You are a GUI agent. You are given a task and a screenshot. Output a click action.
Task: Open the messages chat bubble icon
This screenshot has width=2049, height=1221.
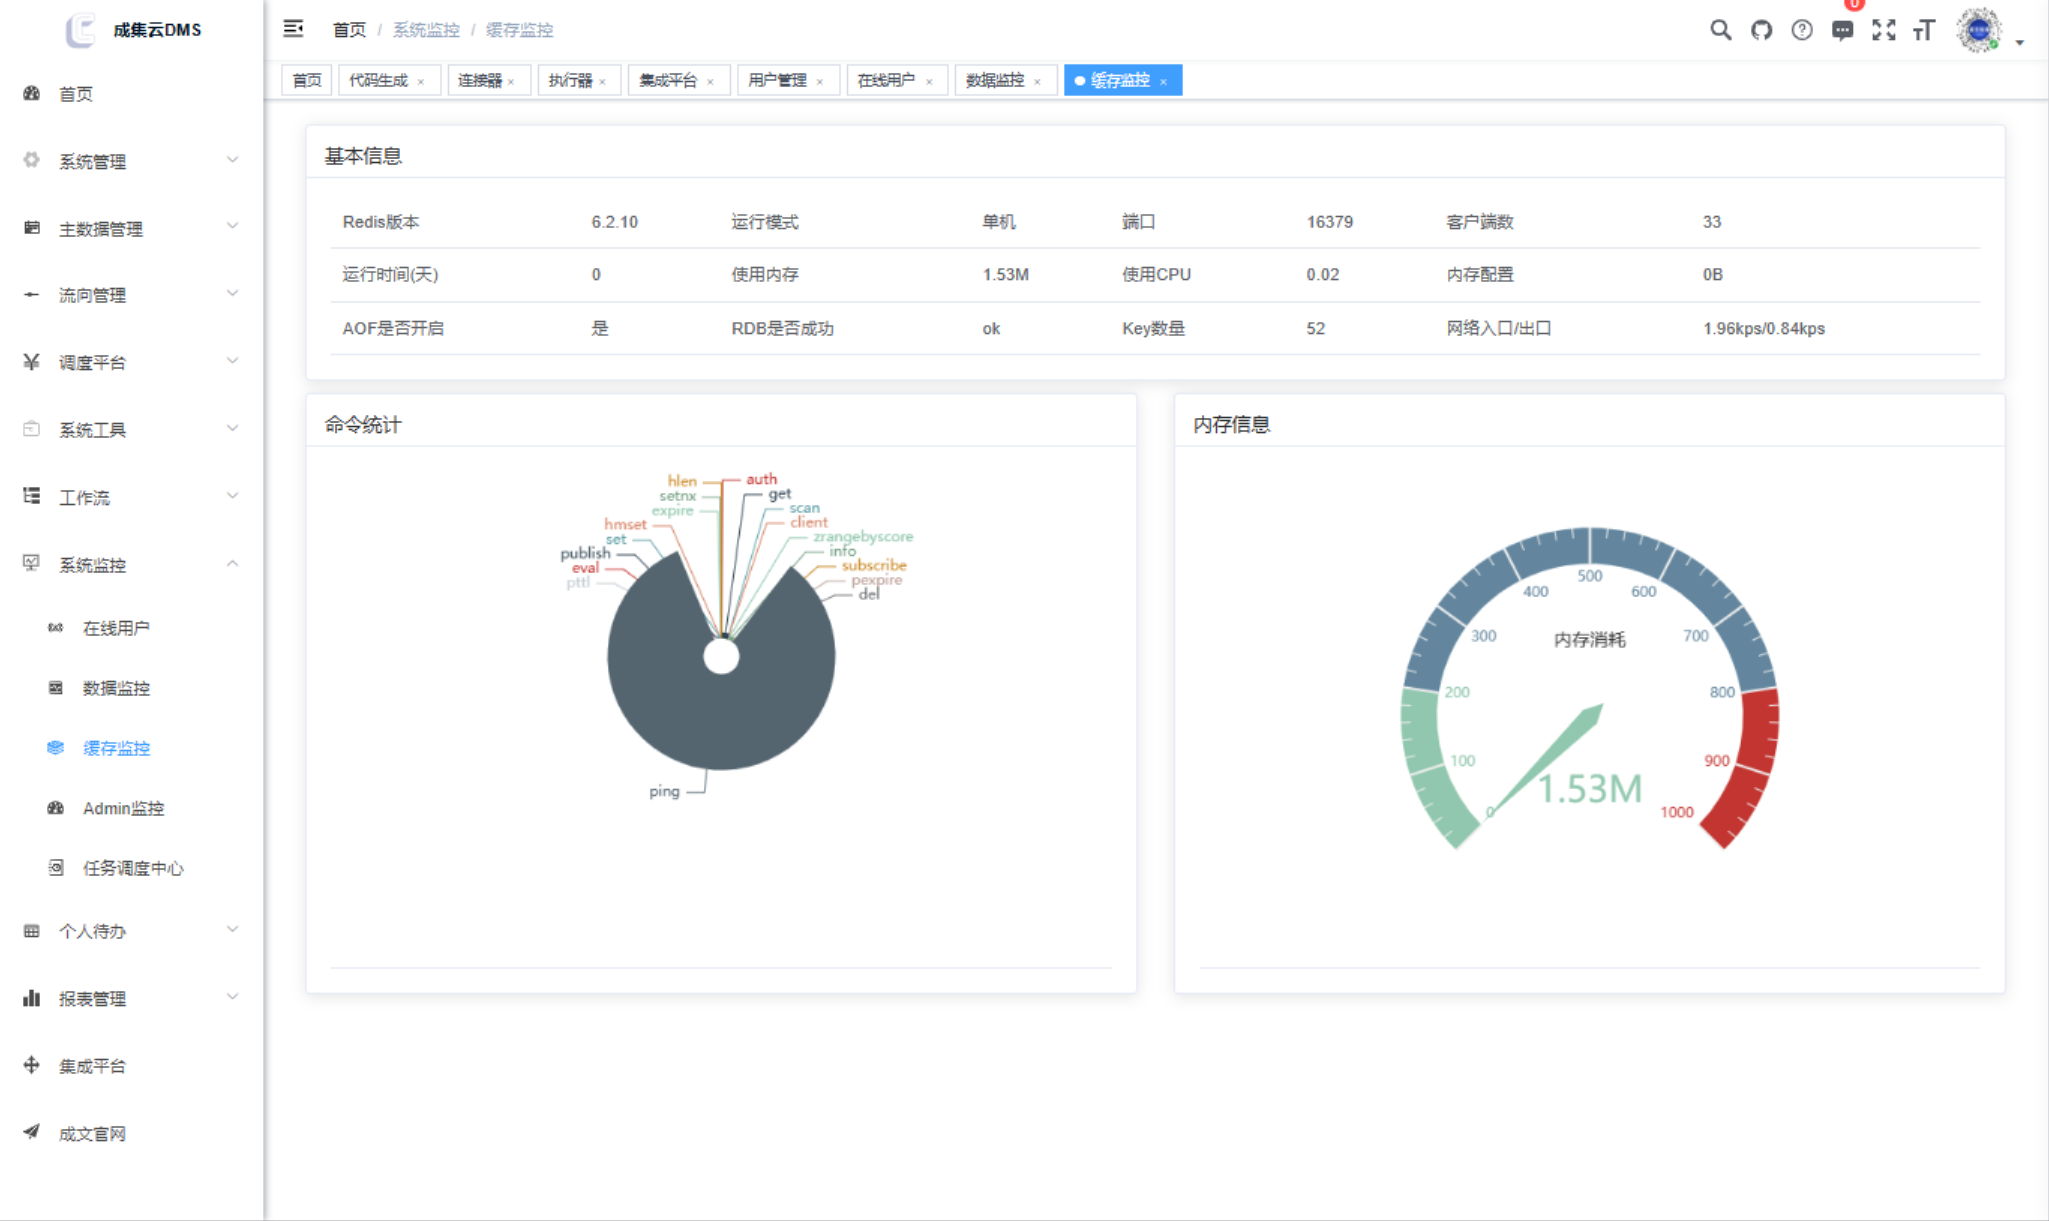click(x=1842, y=30)
